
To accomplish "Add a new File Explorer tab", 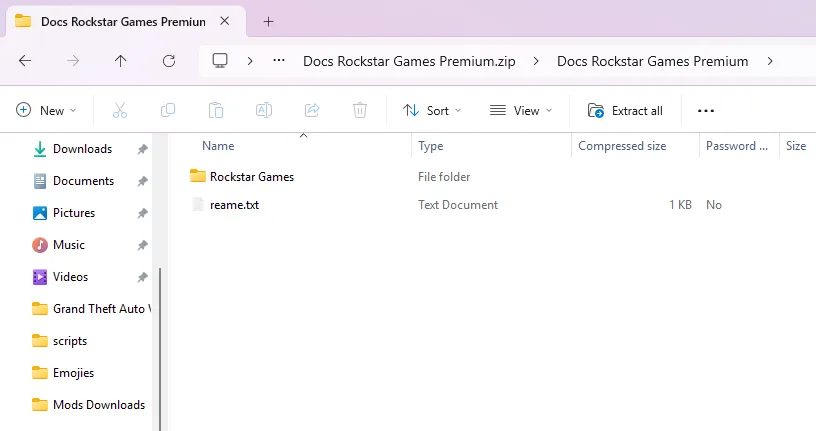I will (268, 21).
